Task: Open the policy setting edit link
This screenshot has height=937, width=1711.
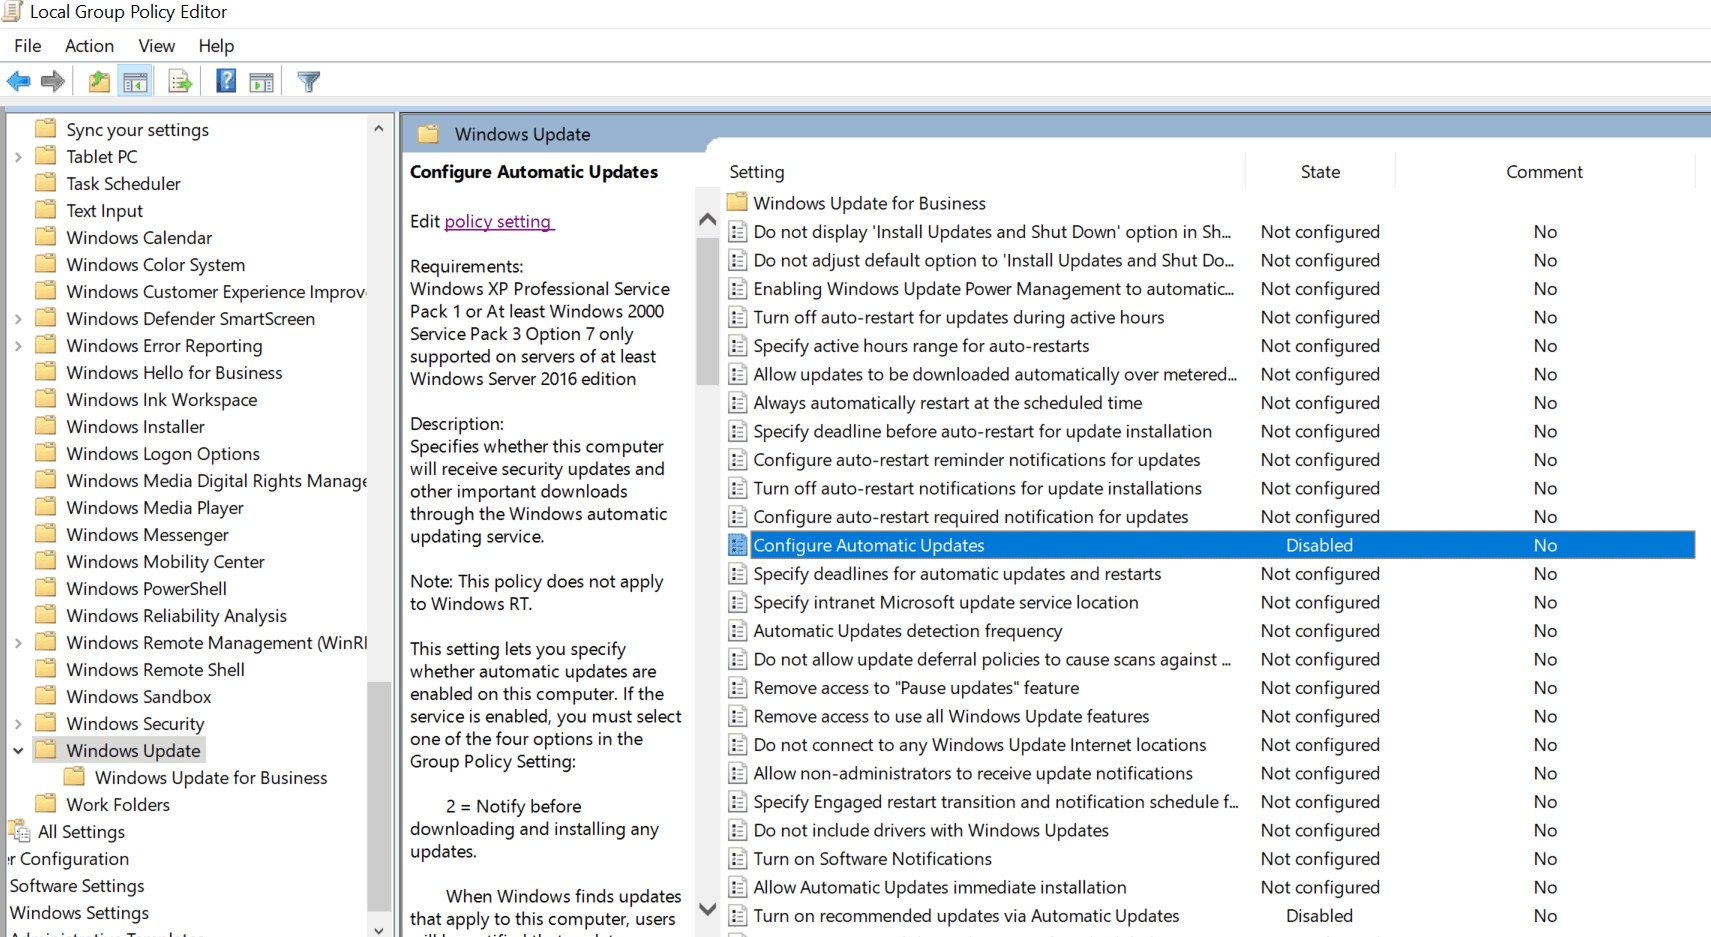Action: pyautogui.click(x=498, y=221)
